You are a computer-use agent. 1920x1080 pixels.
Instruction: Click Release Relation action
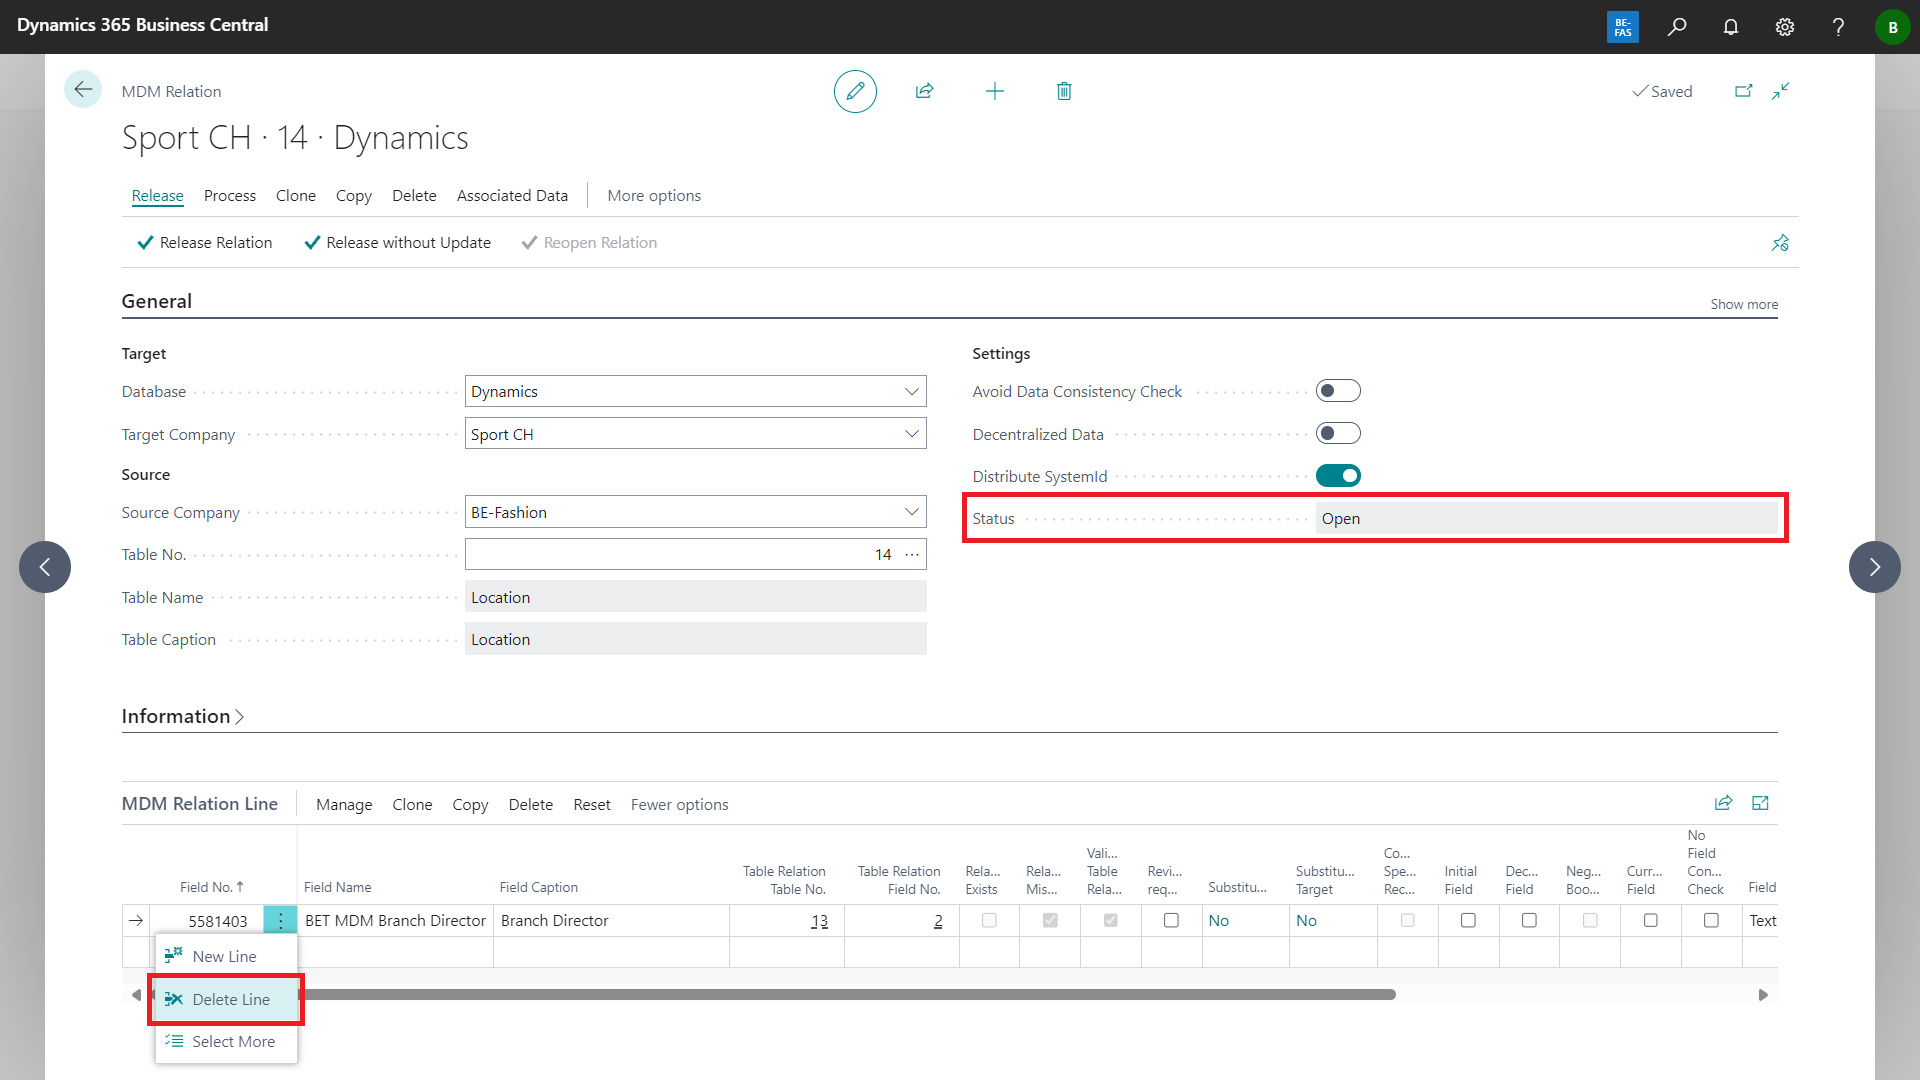pos(205,243)
